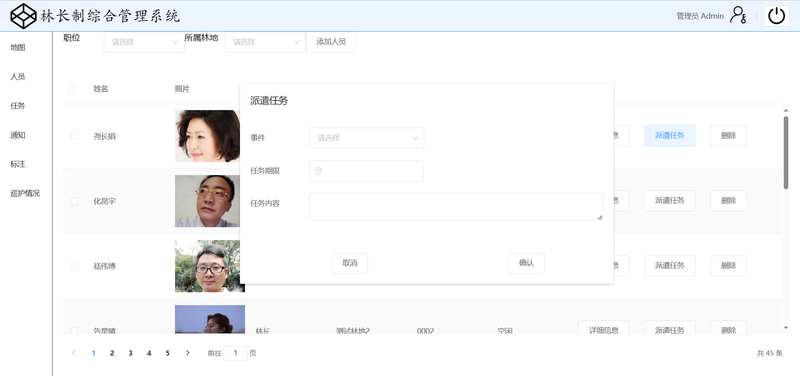Click the 管理员 Admin label
The height and width of the screenshot is (376, 800).
tap(700, 16)
